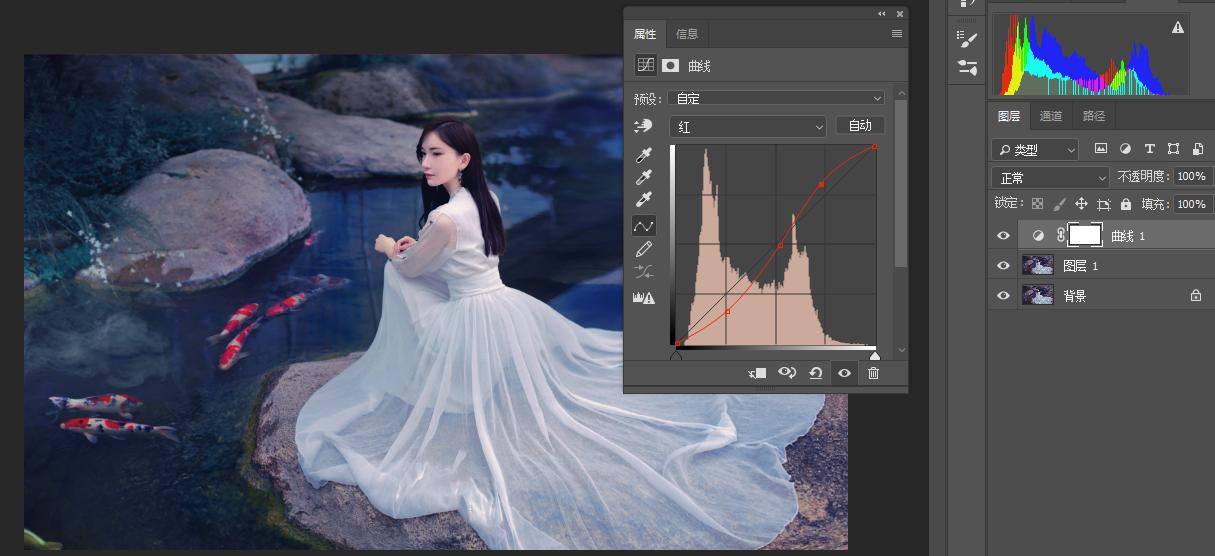1215x556 pixels.
Task: Switch to the 路径 tab
Action: (1094, 116)
